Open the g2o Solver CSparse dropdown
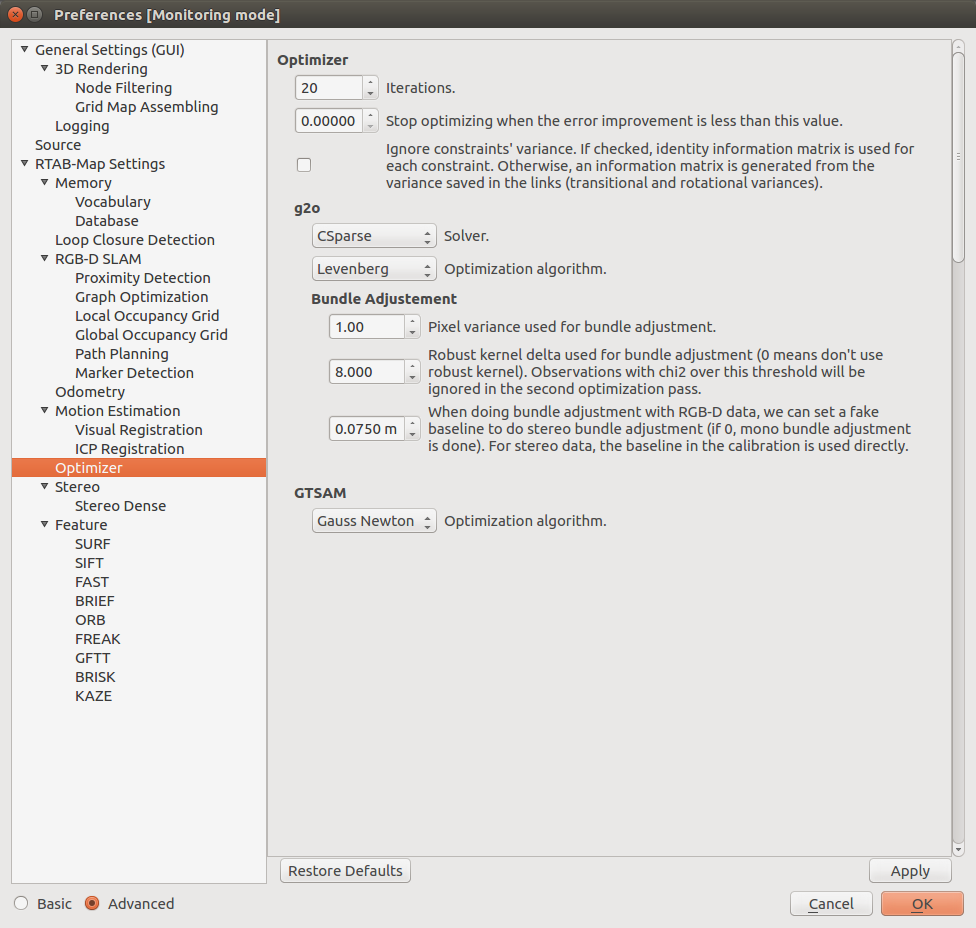This screenshot has height=928, width=976. 373,236
